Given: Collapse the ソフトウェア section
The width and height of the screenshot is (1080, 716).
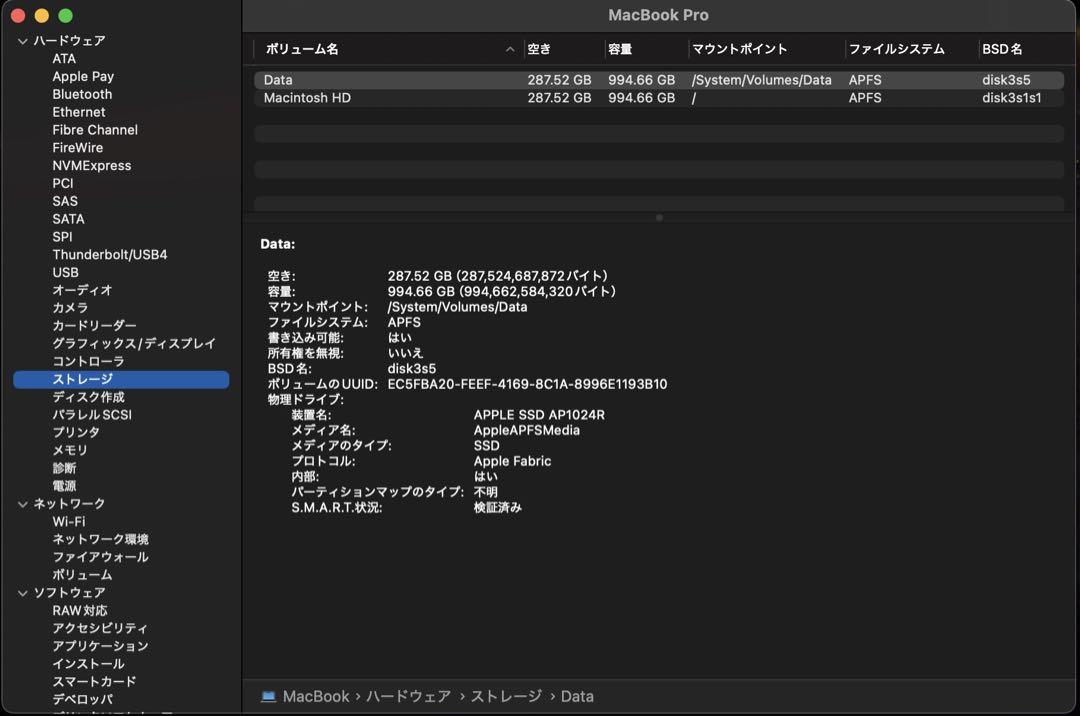Looking at the screenshot, I should (x=23, y=593).
